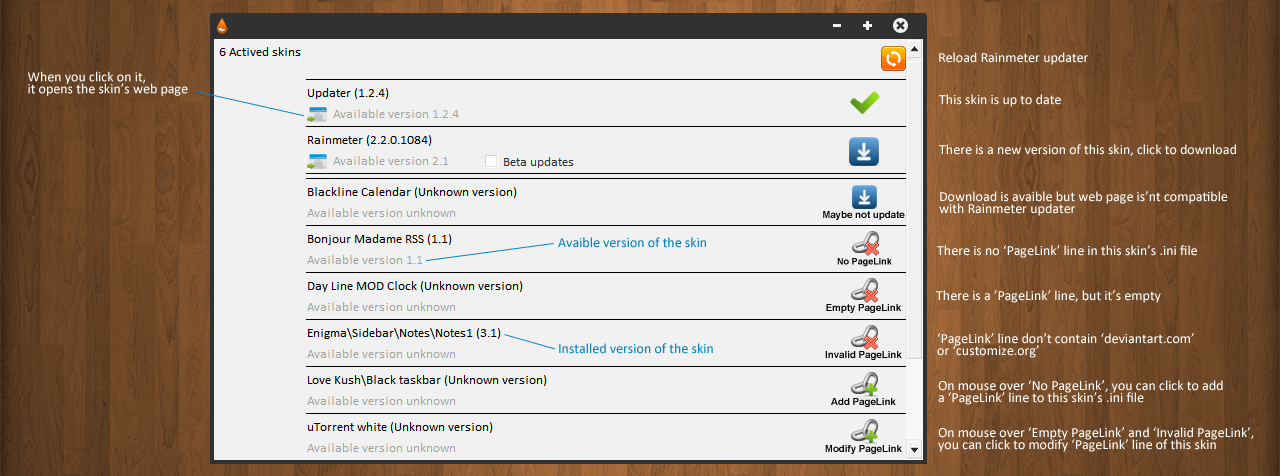Select 'uTorrent white (Unknown version)' row
Viewport: 1280px width, 476px height.
pos(400,427)
